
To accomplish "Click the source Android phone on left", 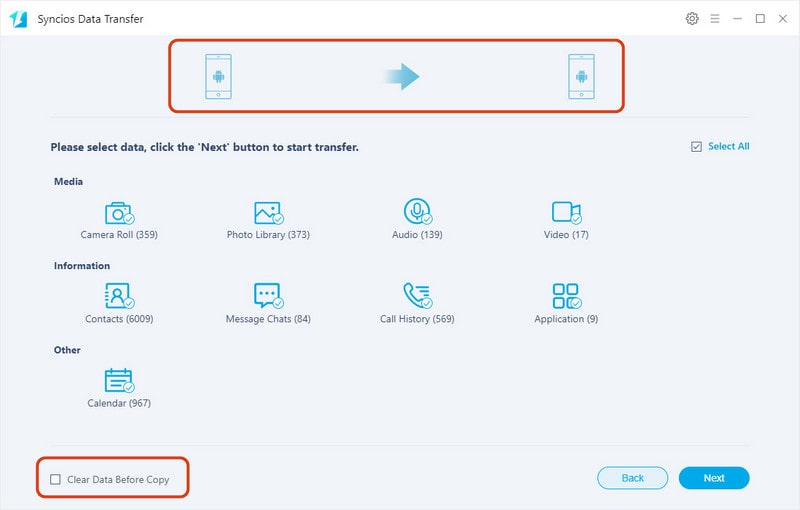I will (x=218, y=77).
